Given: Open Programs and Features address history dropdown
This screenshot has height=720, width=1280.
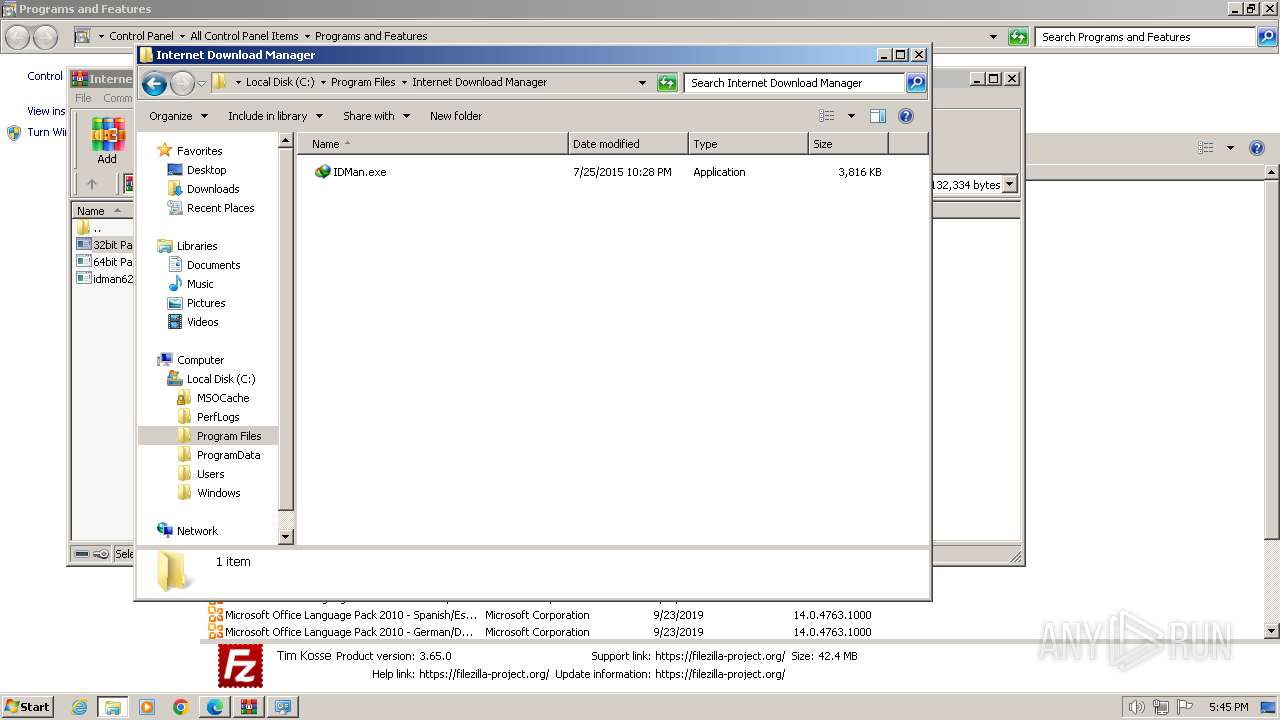Looking at the screenshot, I should [x=993, y=37].
